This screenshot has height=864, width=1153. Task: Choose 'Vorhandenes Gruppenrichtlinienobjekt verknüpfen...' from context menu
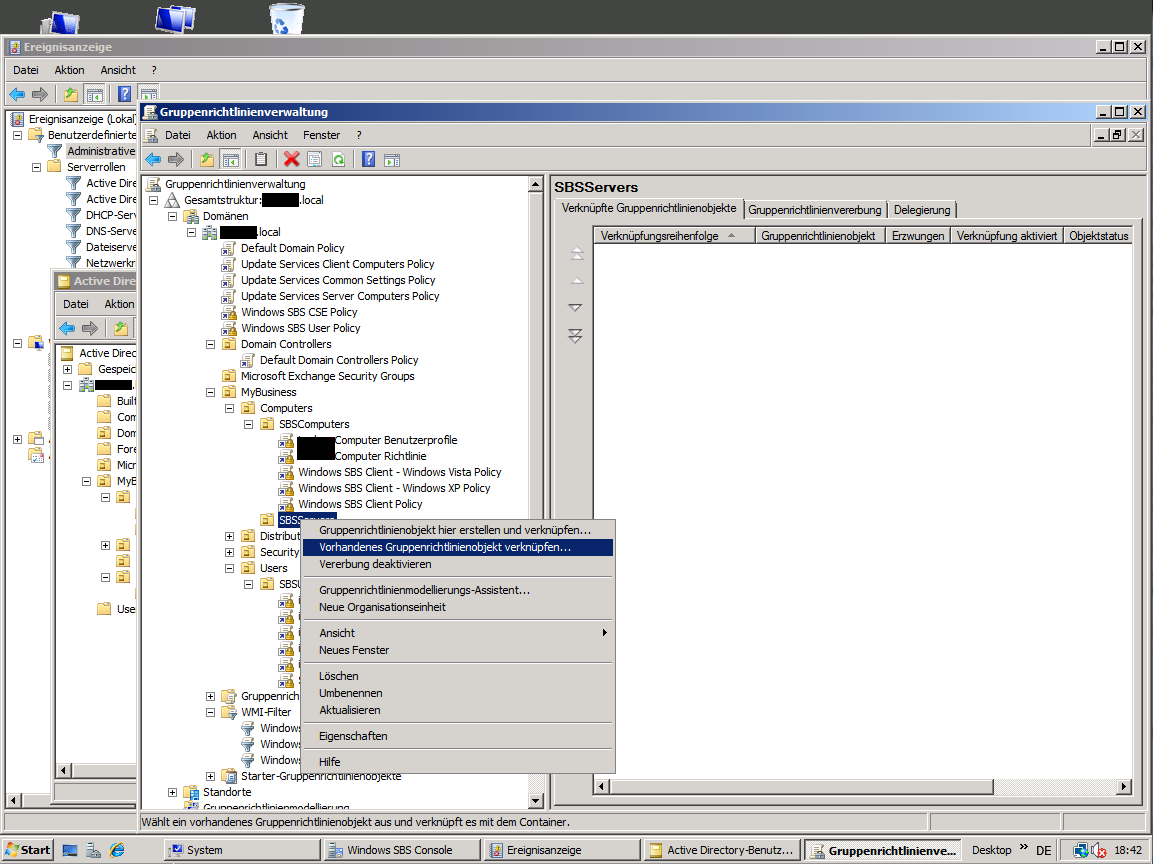[457, 547]
